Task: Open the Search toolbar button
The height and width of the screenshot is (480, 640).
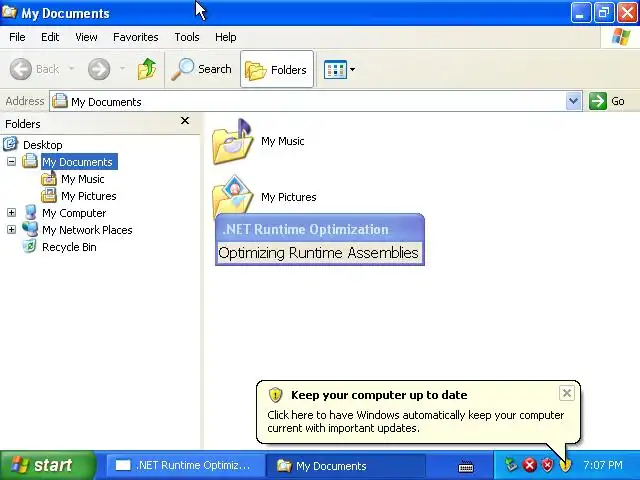Action: point(202,69)
